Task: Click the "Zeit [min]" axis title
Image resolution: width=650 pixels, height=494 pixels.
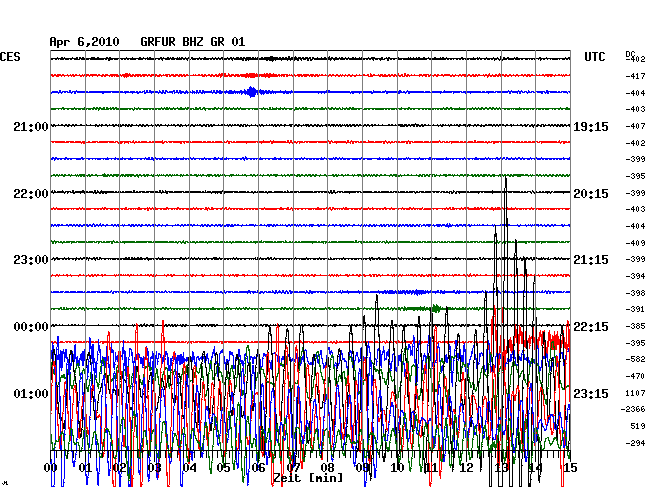Action: click(308, 478)
